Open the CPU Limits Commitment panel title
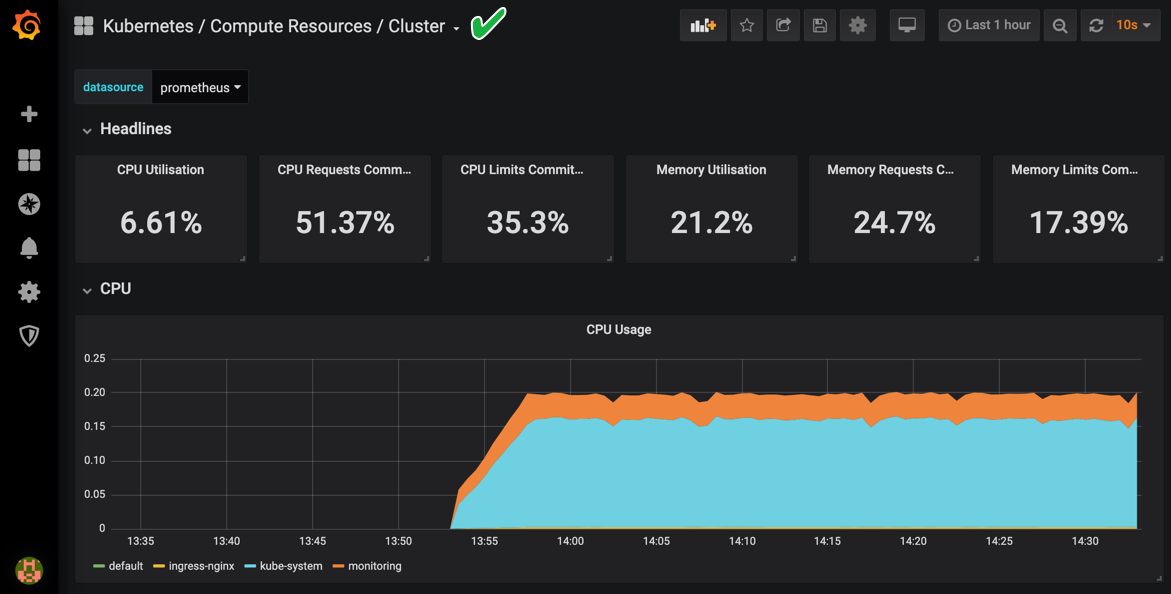Image resolution: width=1171 pixels, height=594 pixels. [x=522, y=170]
